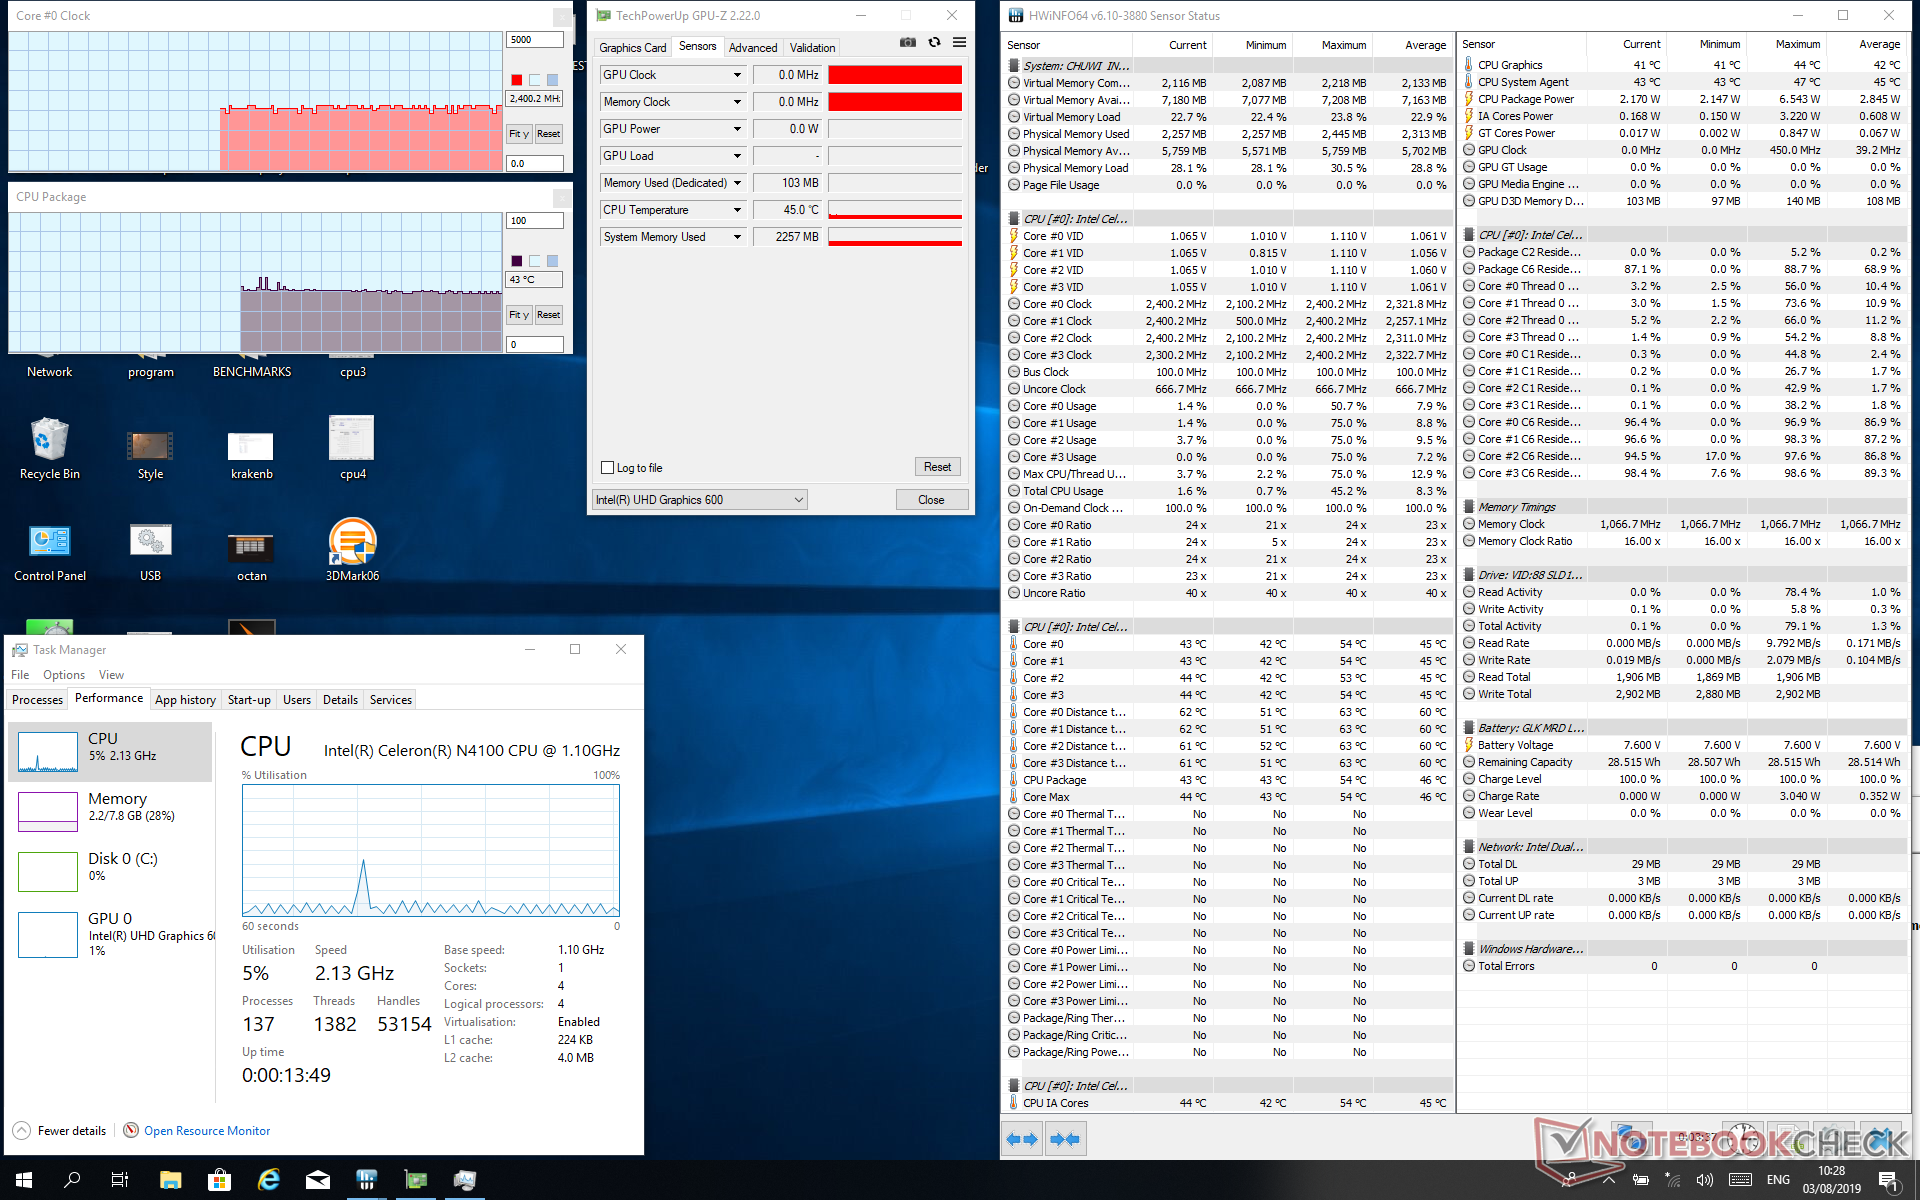This screenshot has width=1920, height=1200.
Task: Click the Open Resource Monitor icon
Action: 131,1130
